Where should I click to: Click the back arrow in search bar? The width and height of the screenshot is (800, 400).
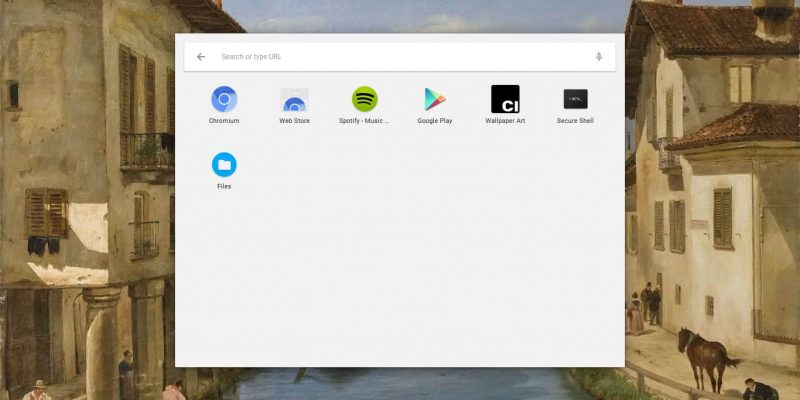201,57
